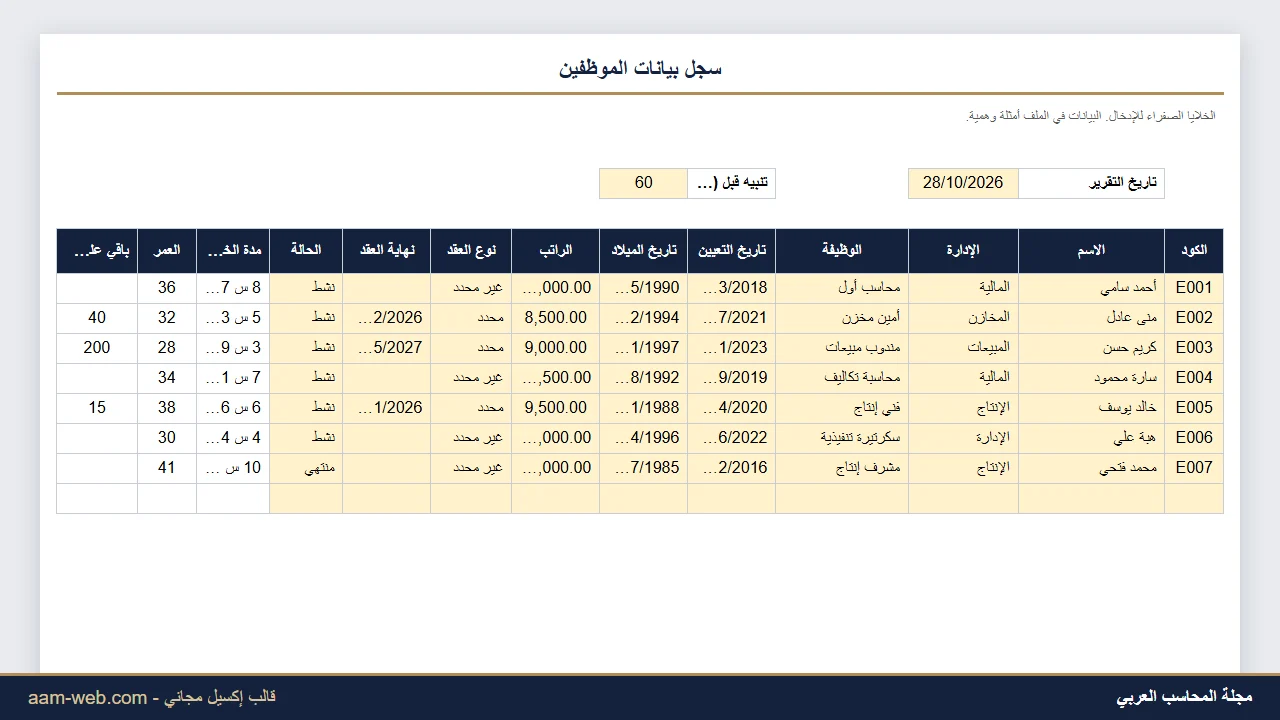Click the salary cell 9,000.00
Image resolution: width=1280 pixels, height=720 pixels.
[555, 348]
